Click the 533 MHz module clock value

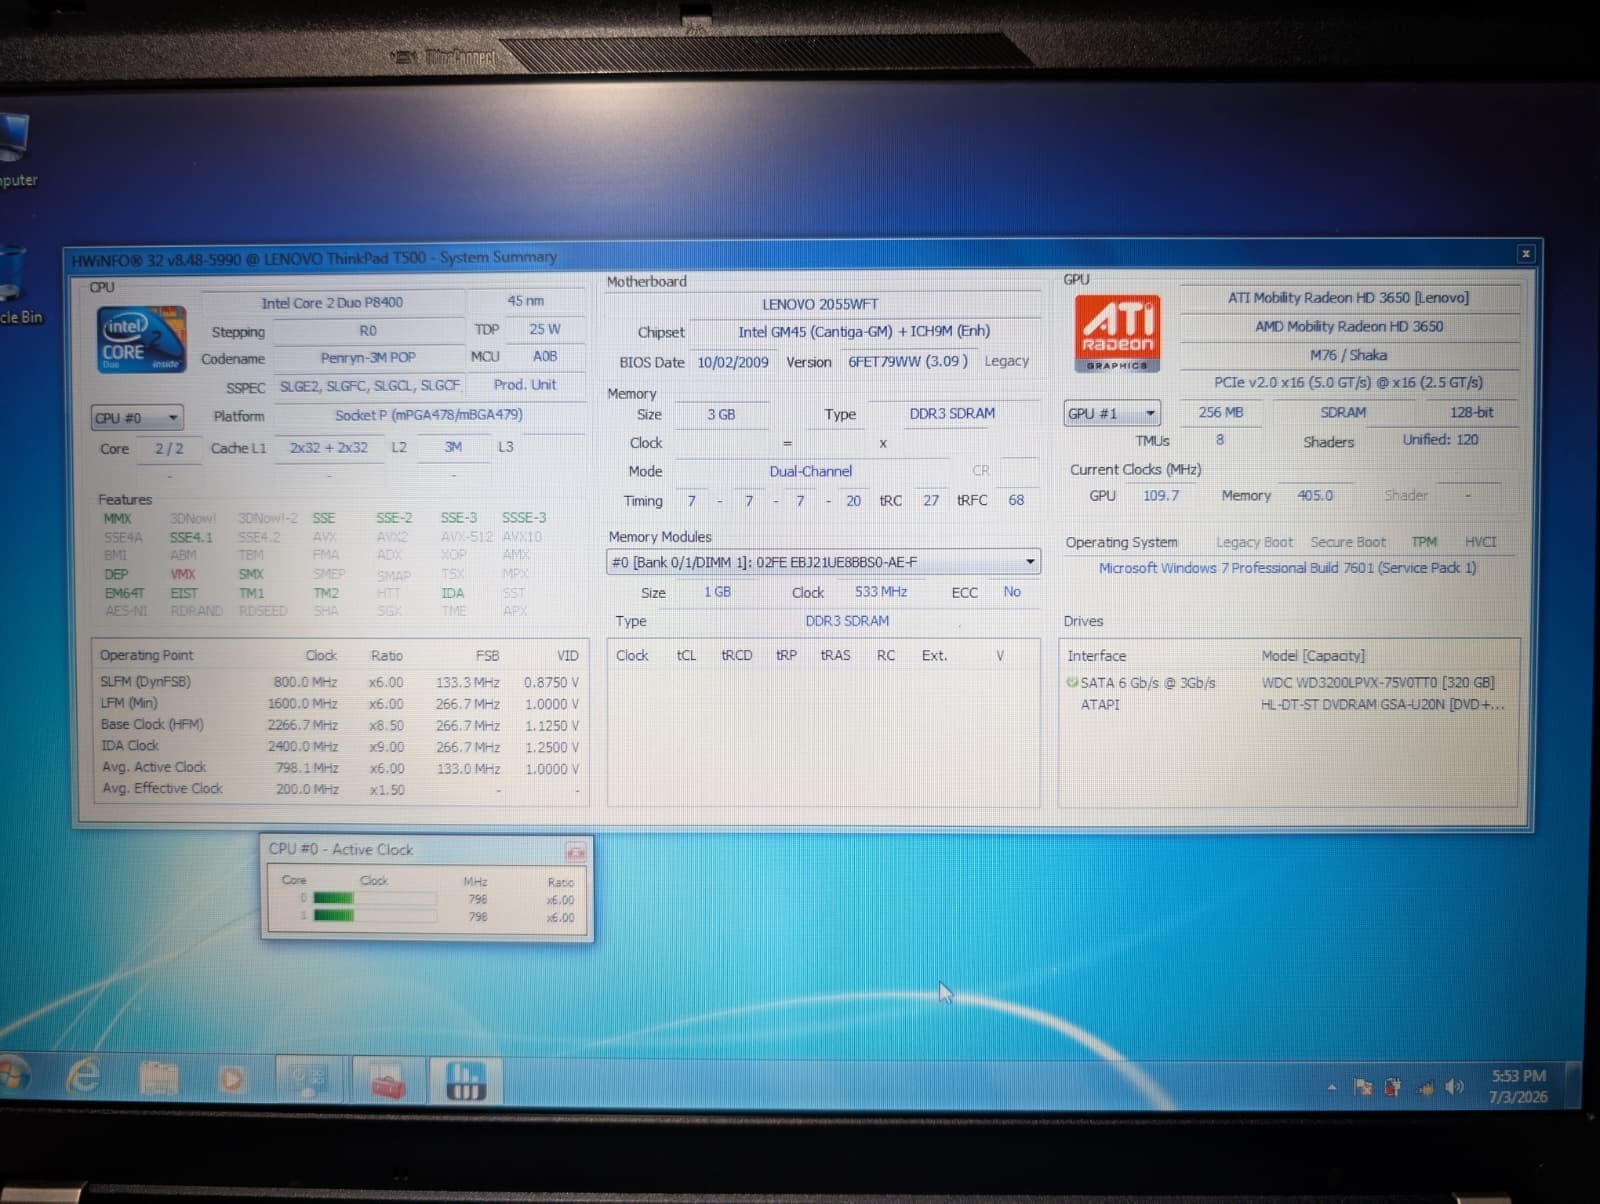881,592
